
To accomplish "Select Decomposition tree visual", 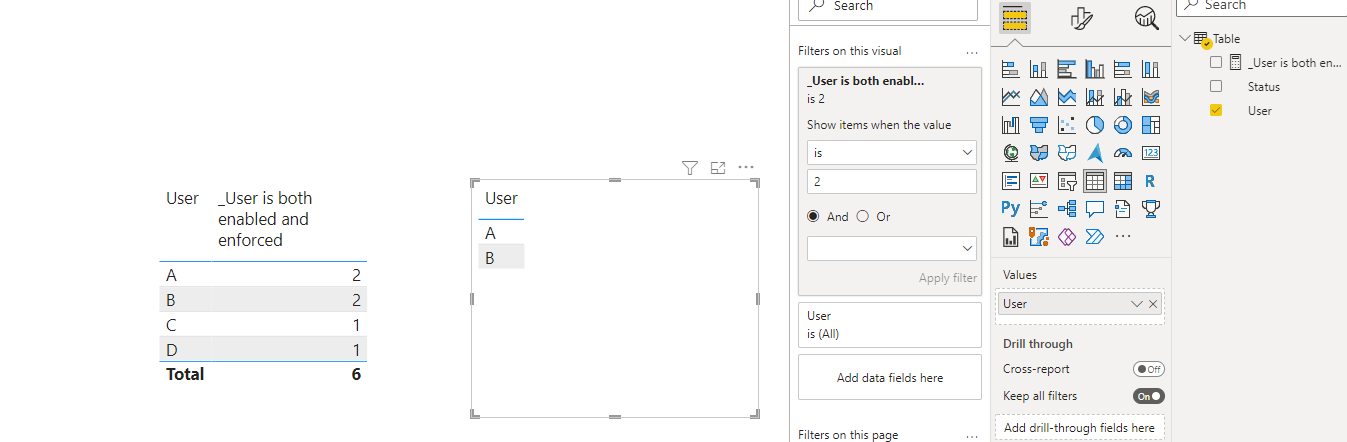I will coord(1067,209).
